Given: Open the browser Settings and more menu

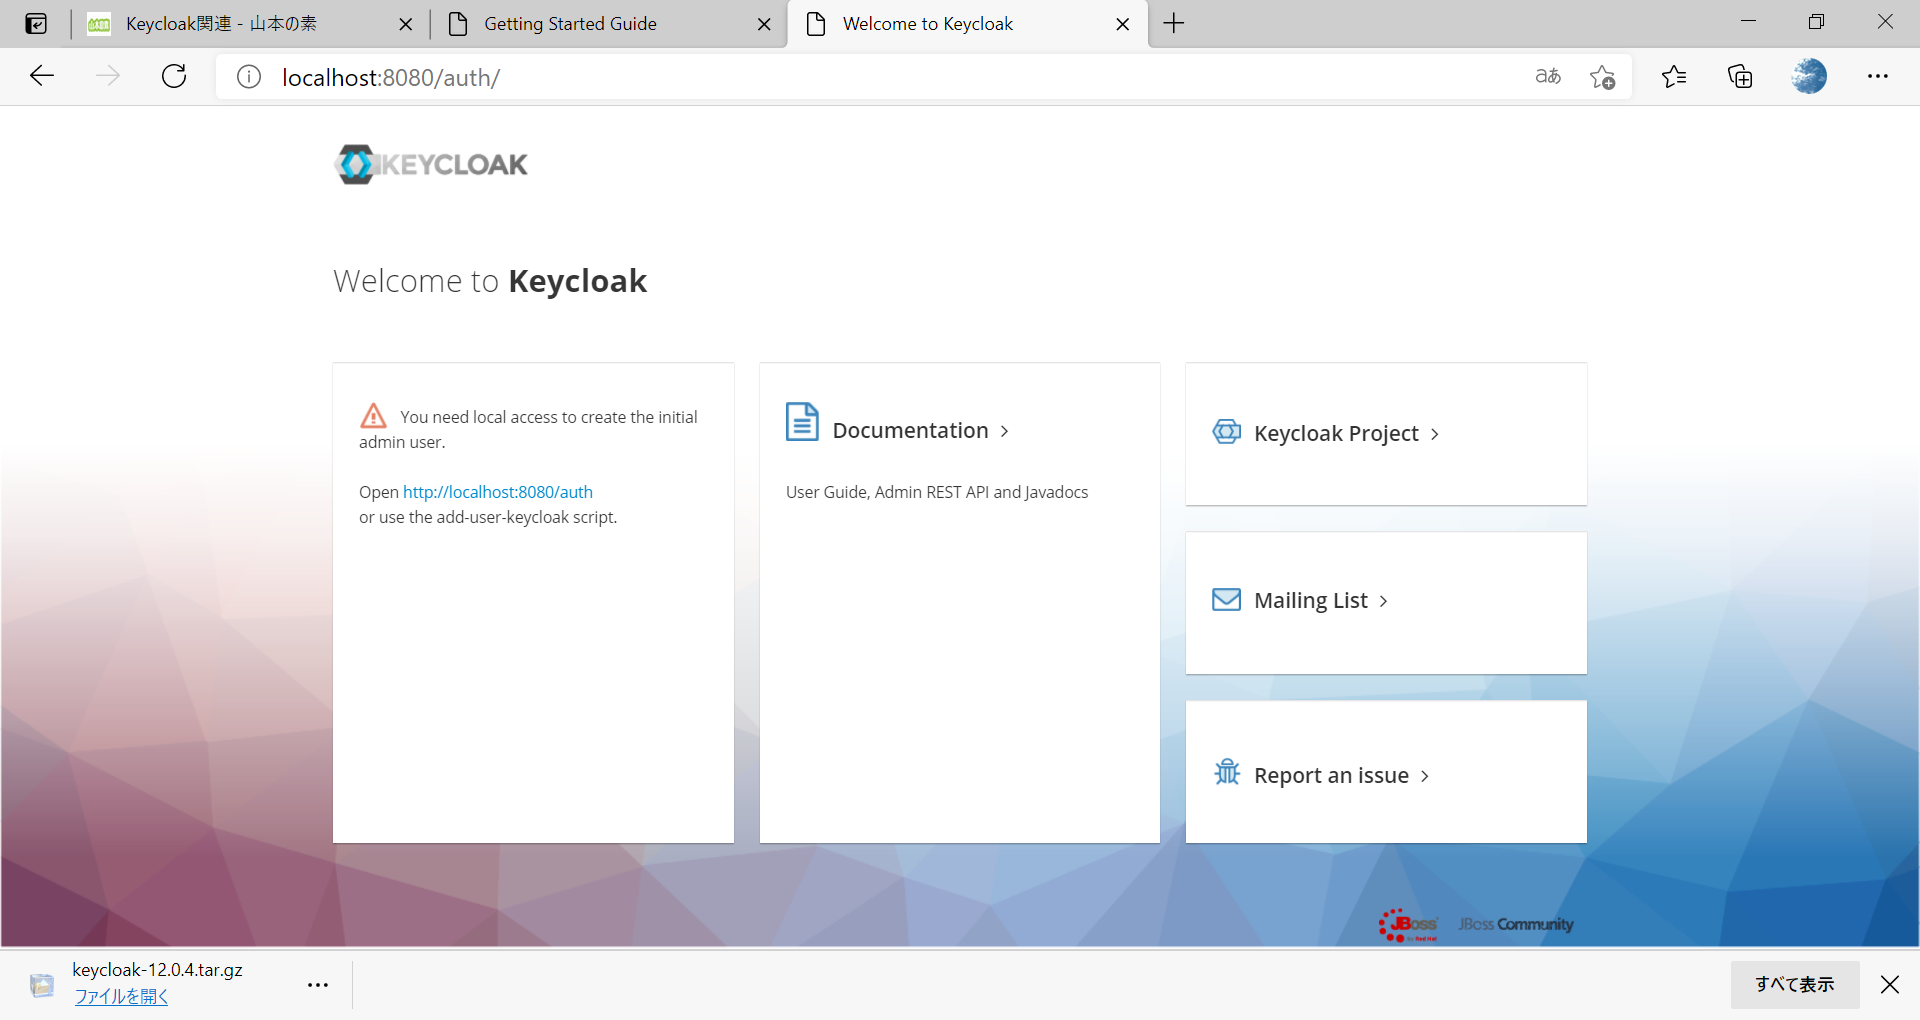Looking at the screenshot, I should pyautogui.click(x=1878, y=76).
